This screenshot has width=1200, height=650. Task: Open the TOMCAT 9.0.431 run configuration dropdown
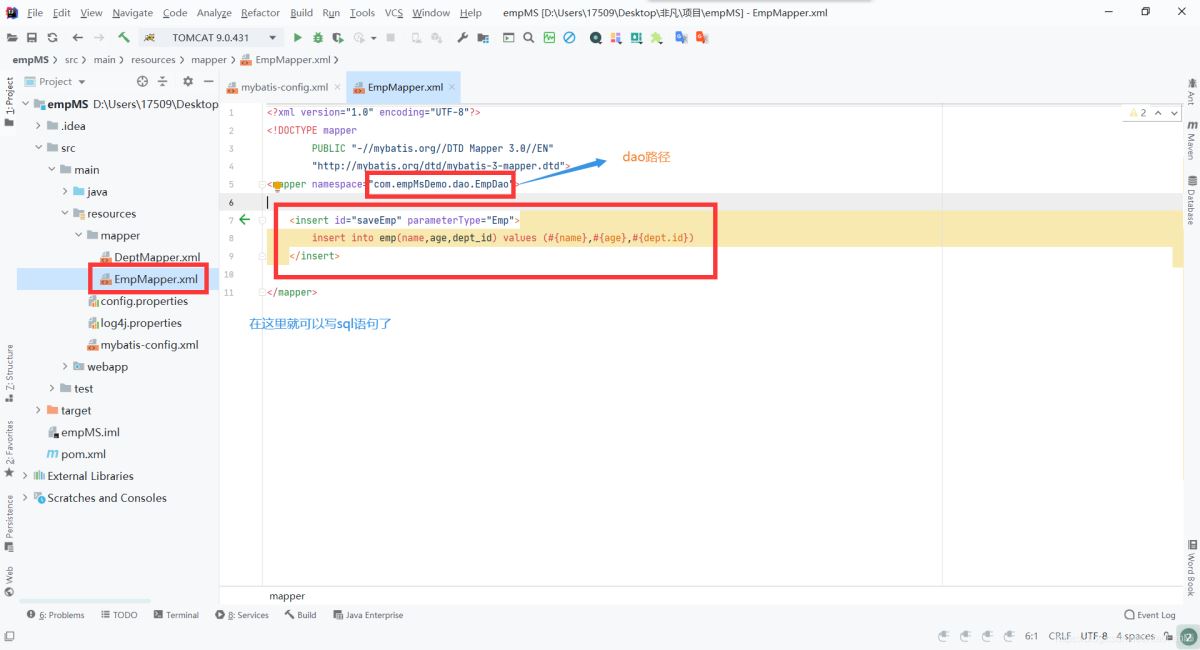(210, 38)
